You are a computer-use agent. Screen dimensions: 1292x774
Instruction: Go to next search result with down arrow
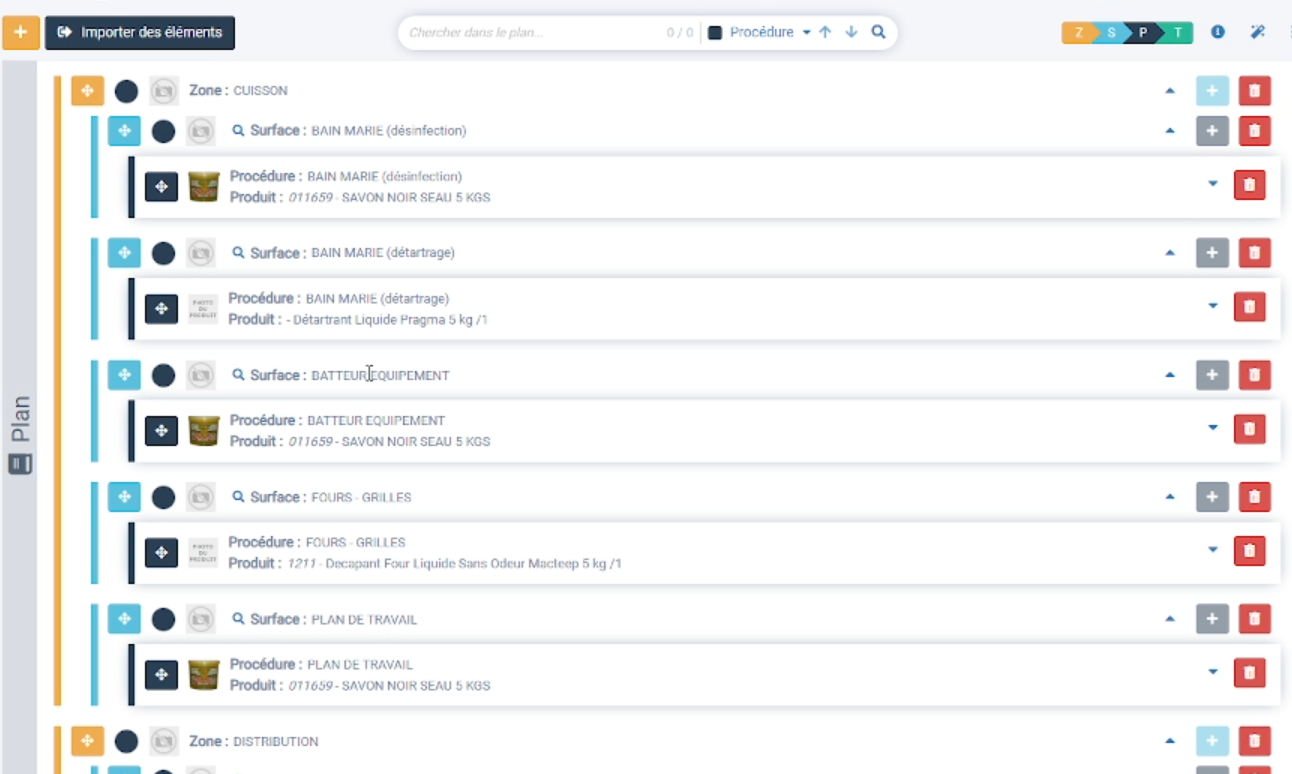pyautogui.click(x=851, y=32)
